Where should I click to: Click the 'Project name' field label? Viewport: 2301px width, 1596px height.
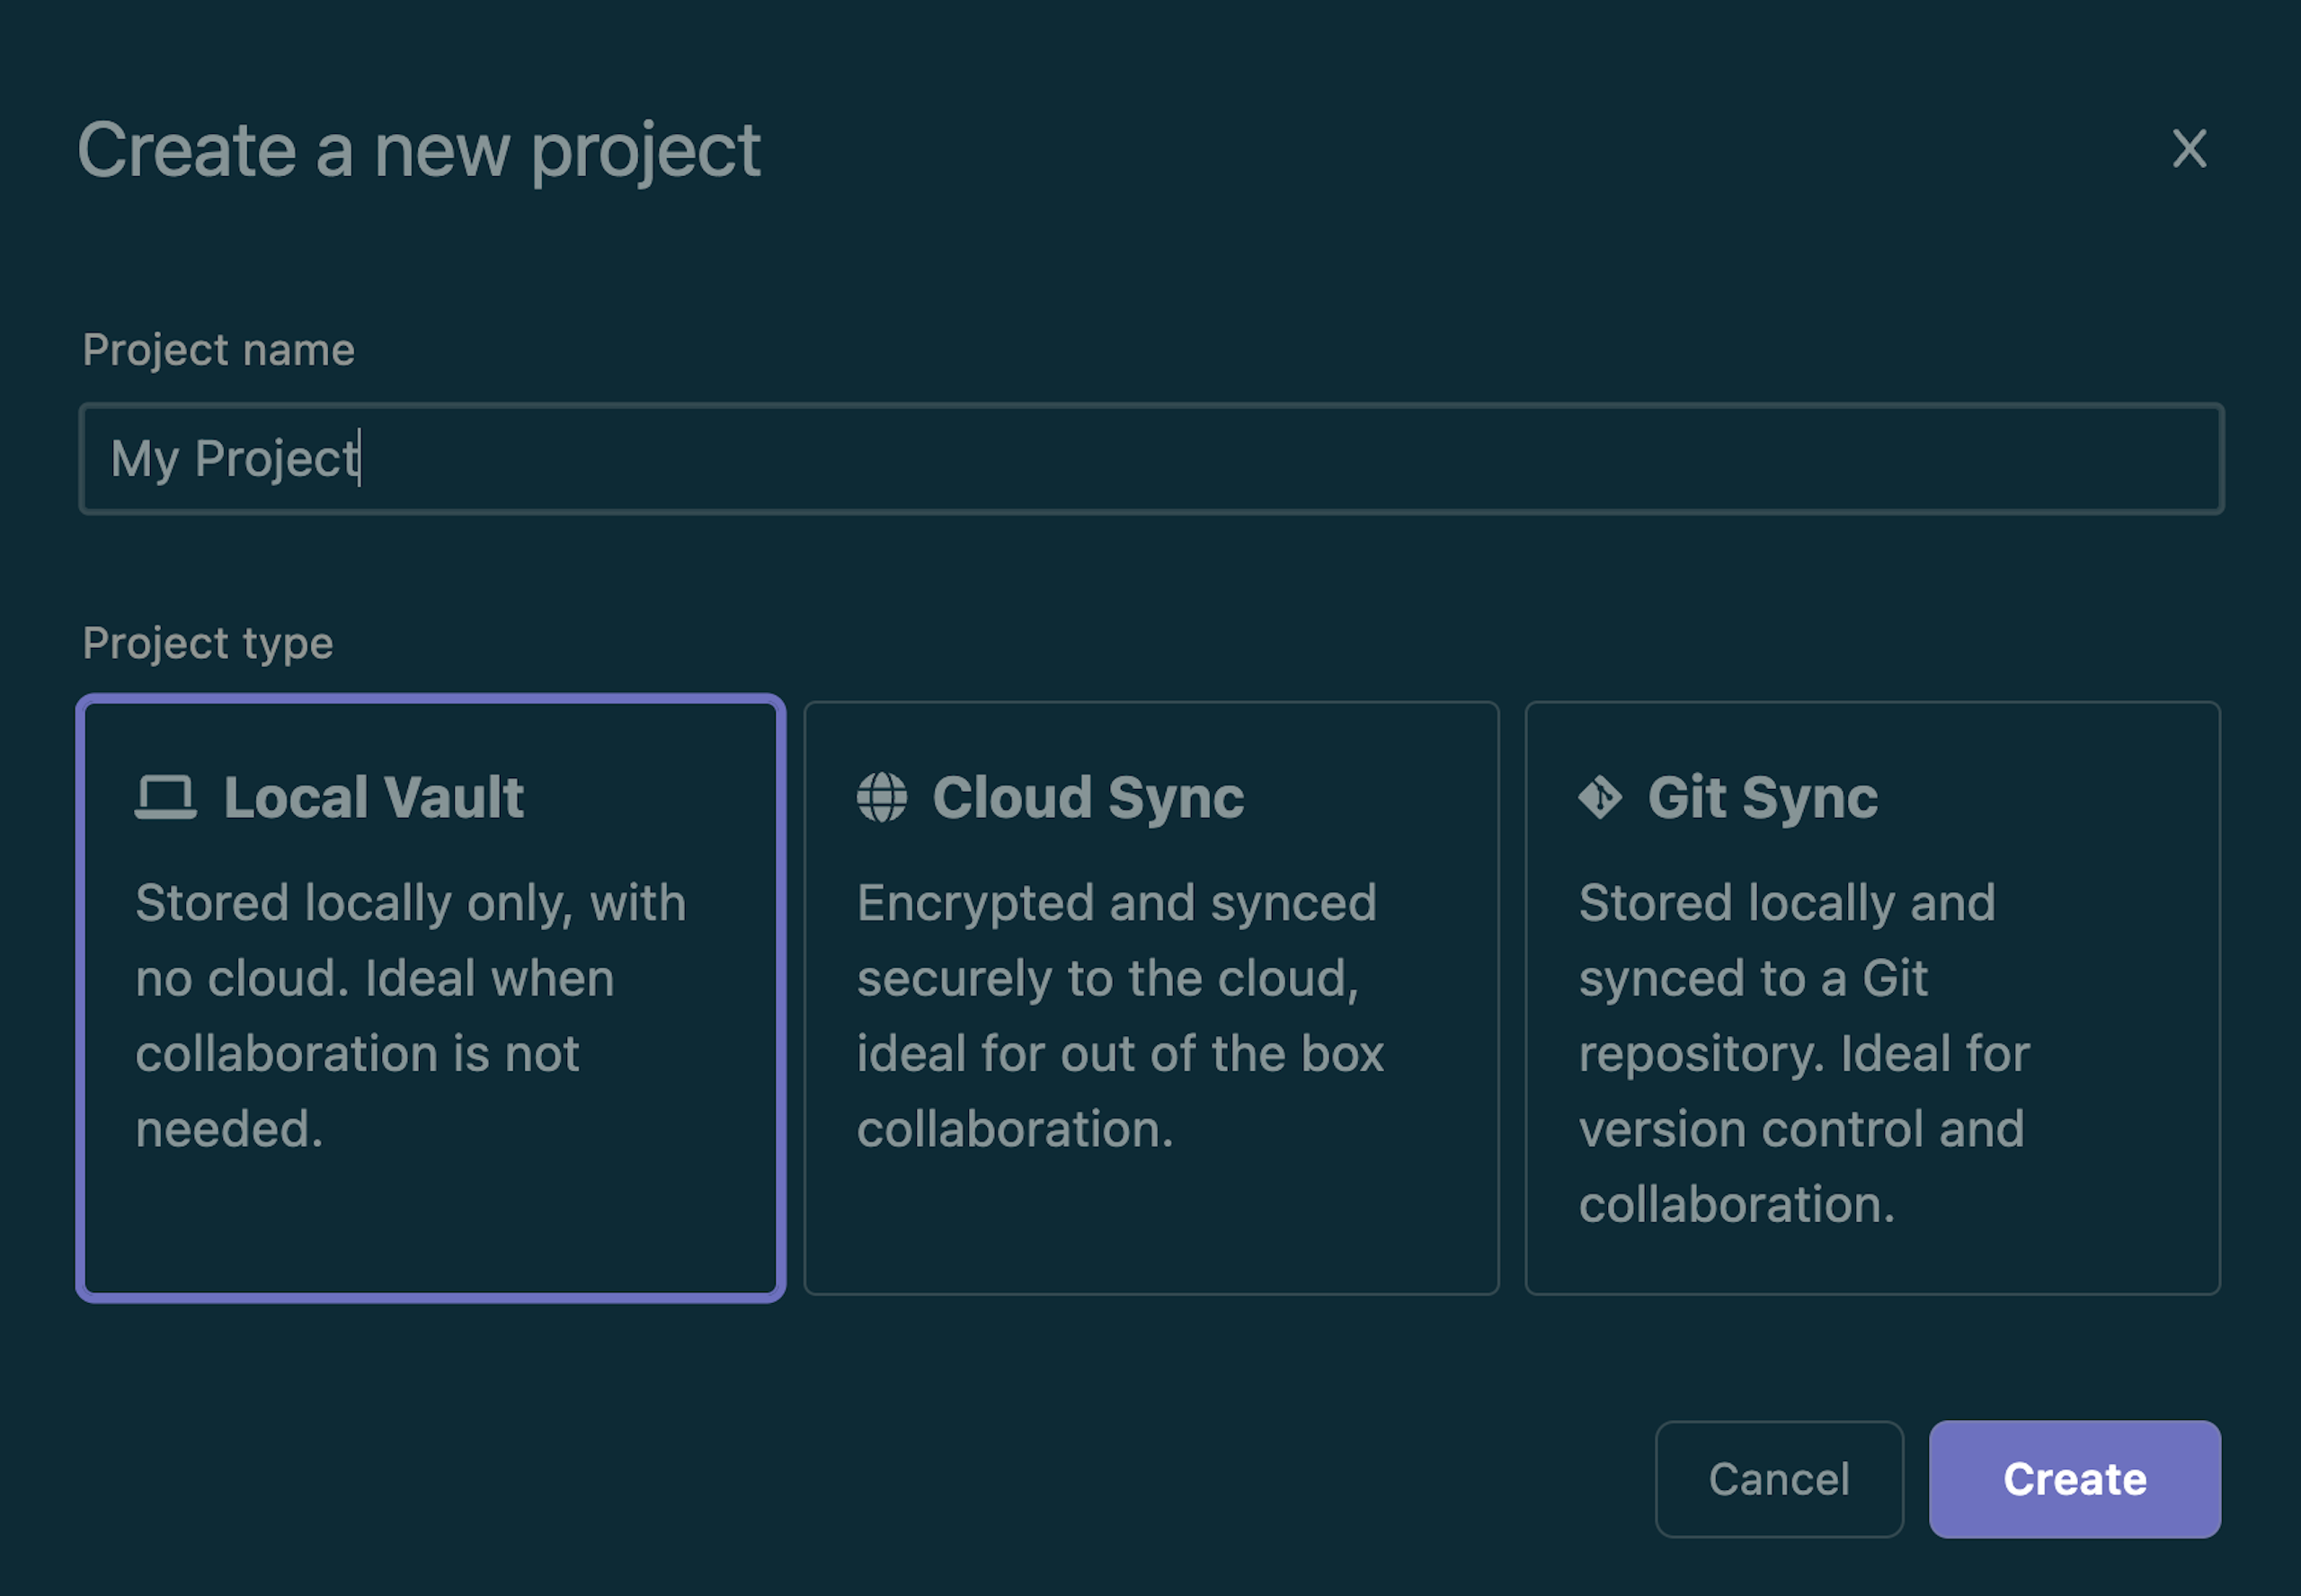point(218,350)
